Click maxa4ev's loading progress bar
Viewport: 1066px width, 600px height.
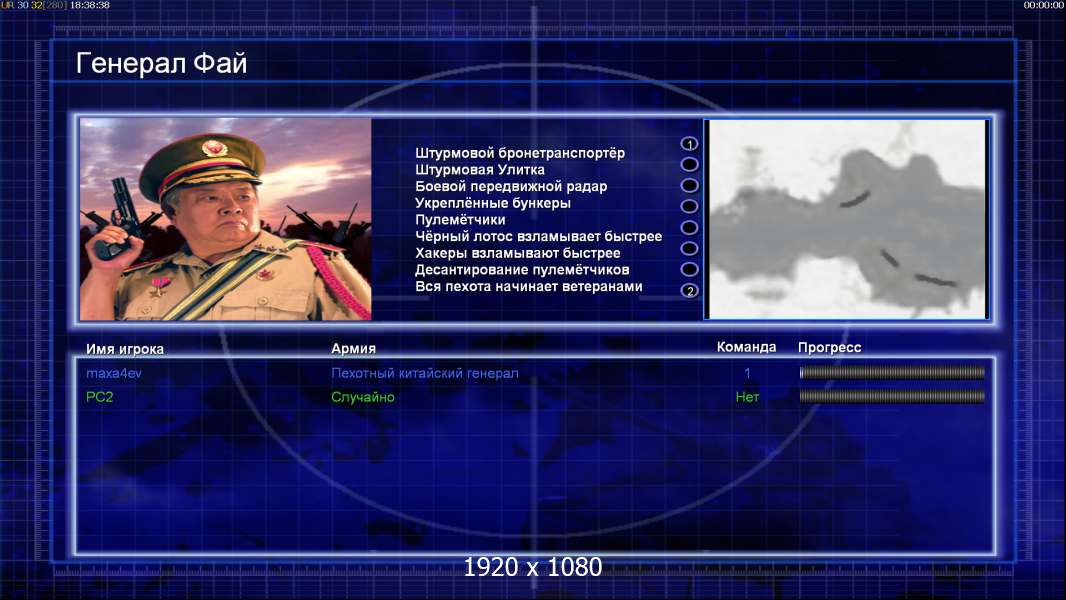point(892,372)
